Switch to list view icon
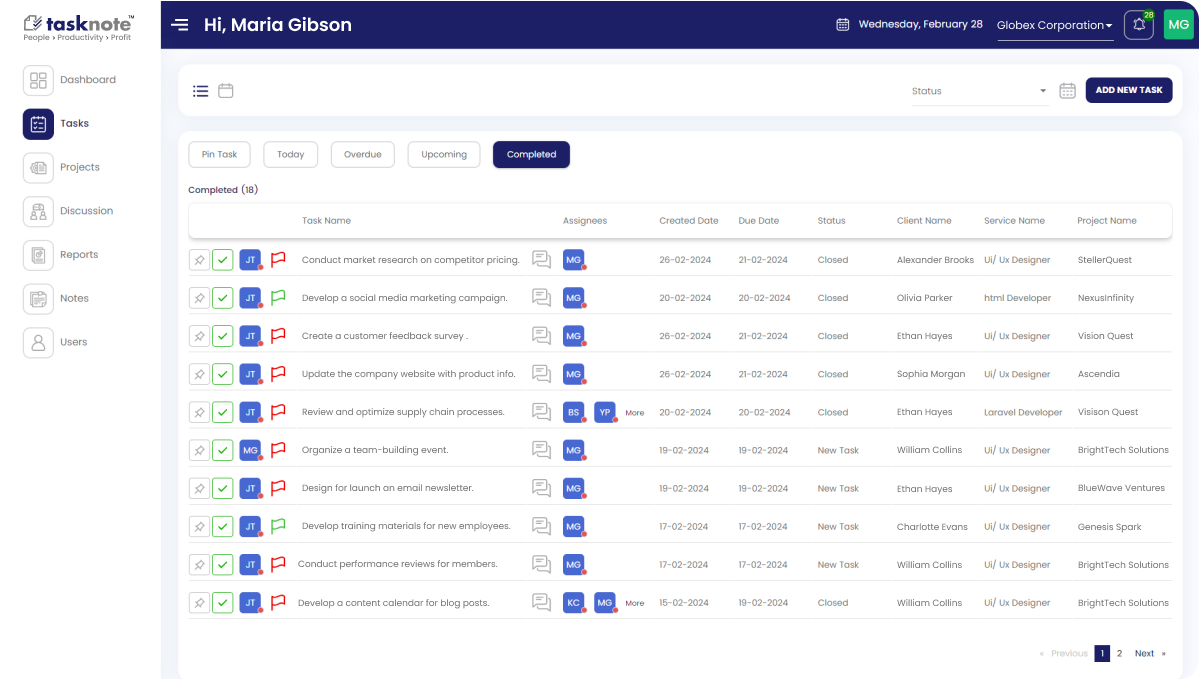Screen dimensions: 1200x680 [x=201, y=91]
